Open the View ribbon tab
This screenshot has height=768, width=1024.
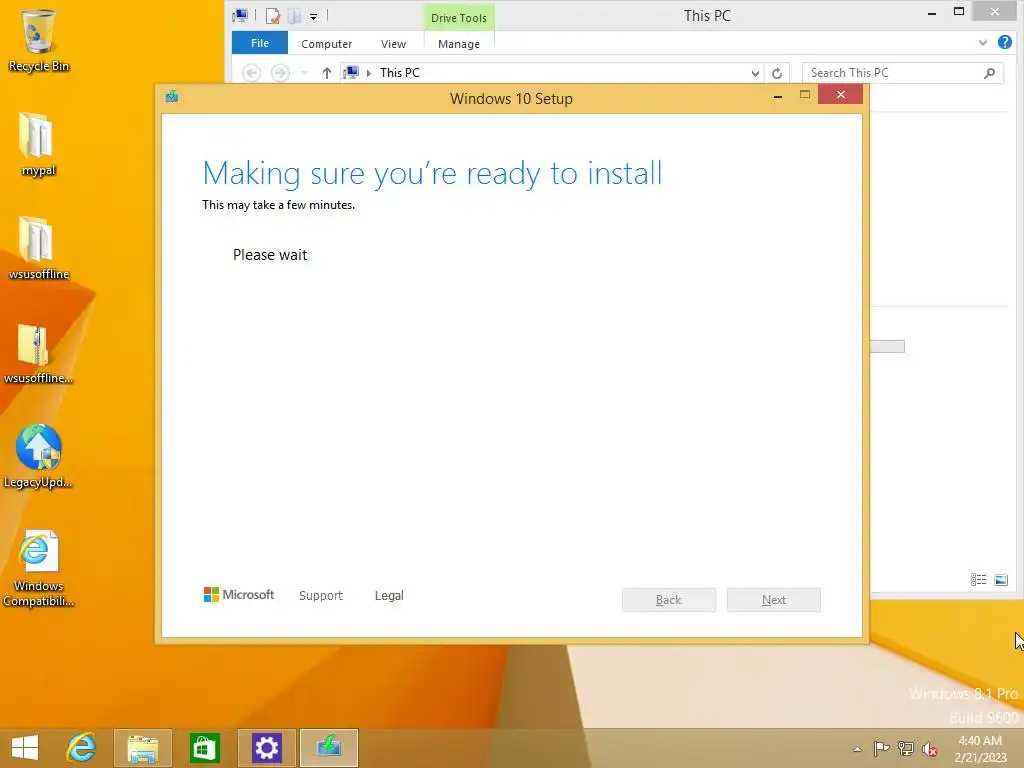coord(393,44)
